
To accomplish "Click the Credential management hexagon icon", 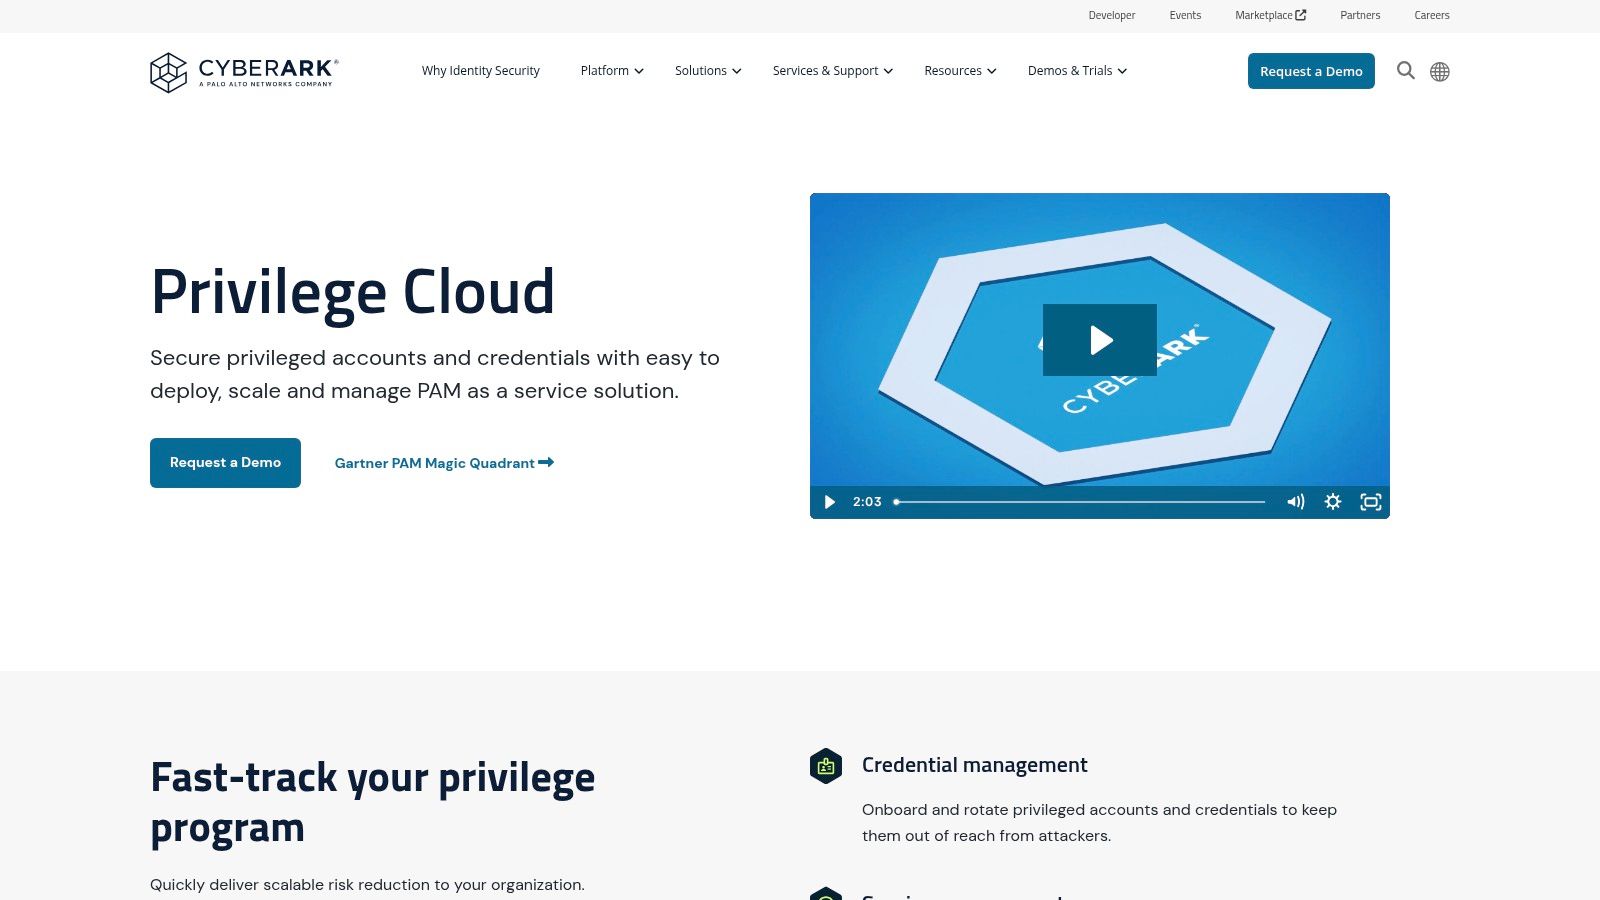I will click(826, 766).
